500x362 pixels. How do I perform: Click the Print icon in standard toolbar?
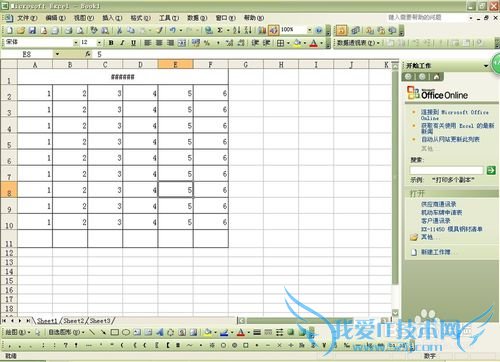click(x=69, y=30)
